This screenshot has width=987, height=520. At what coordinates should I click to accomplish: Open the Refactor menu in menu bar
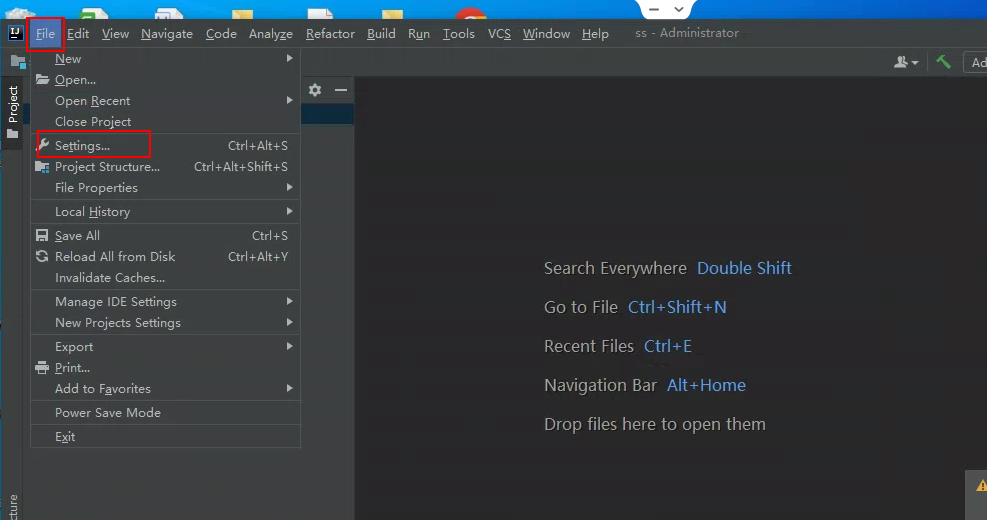(330, 34)
